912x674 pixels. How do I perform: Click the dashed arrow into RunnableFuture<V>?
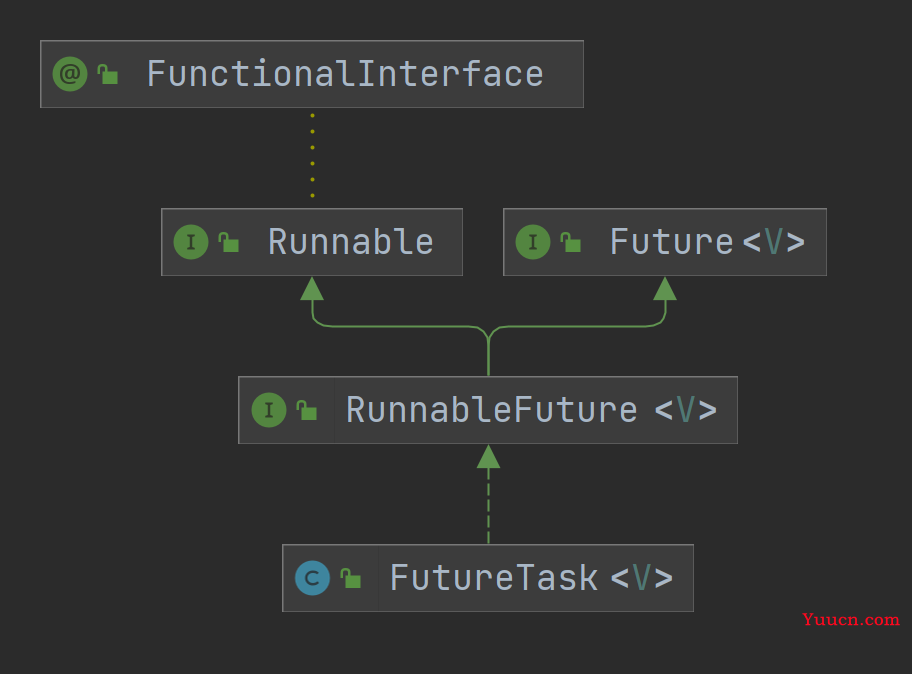(x=488, y=494)
